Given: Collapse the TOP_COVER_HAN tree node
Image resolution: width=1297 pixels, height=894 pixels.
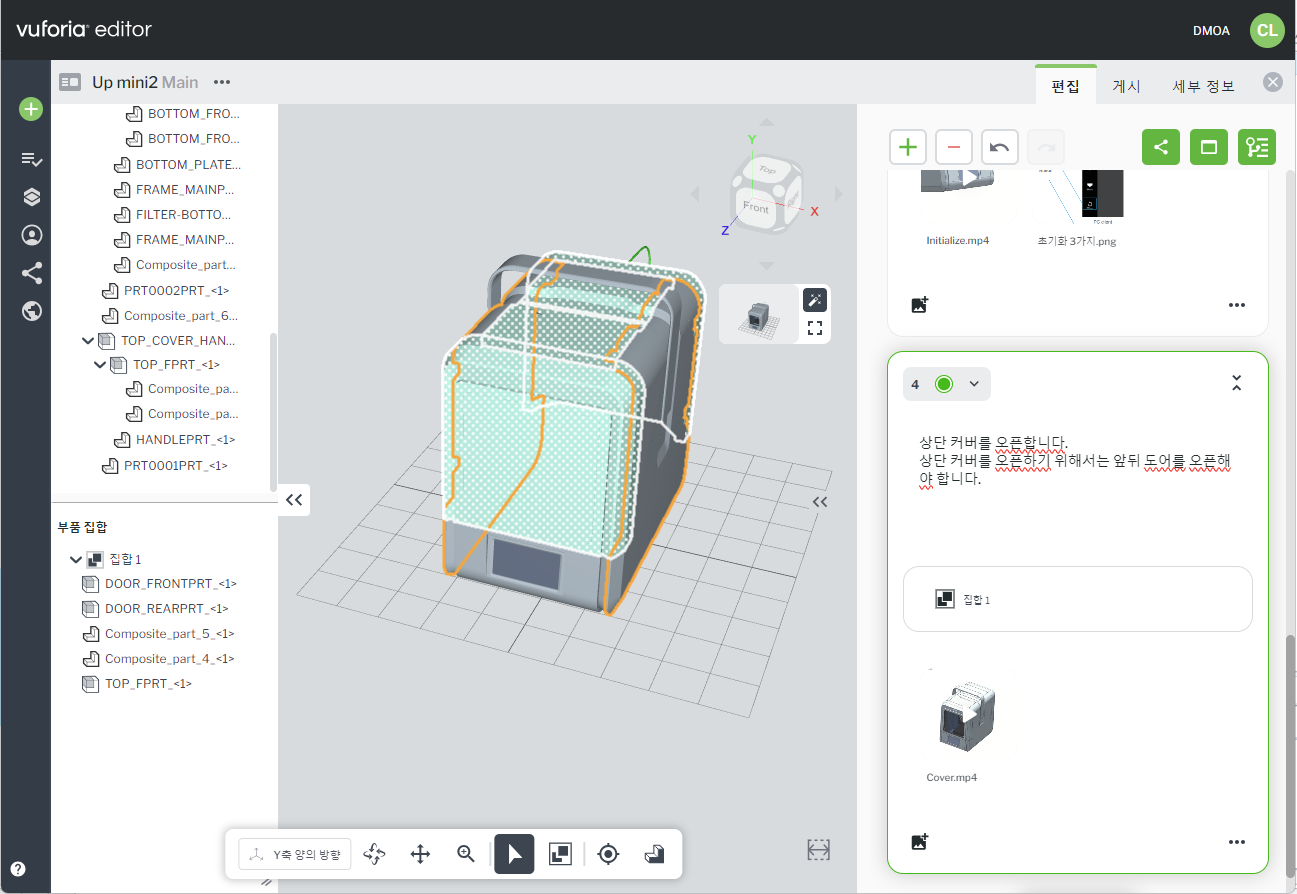Looking at the screenshot, I should (88, 341).
